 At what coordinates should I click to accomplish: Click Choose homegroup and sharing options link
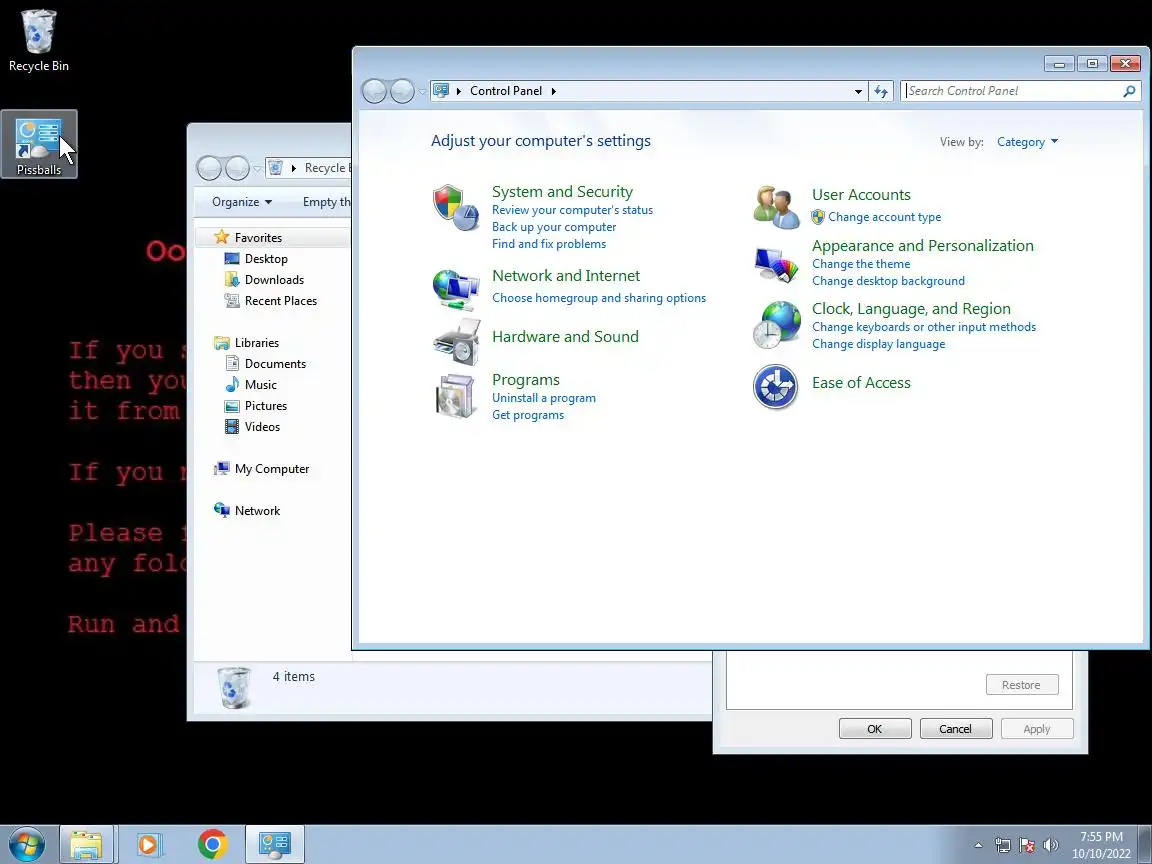click(x=599, y=298)
